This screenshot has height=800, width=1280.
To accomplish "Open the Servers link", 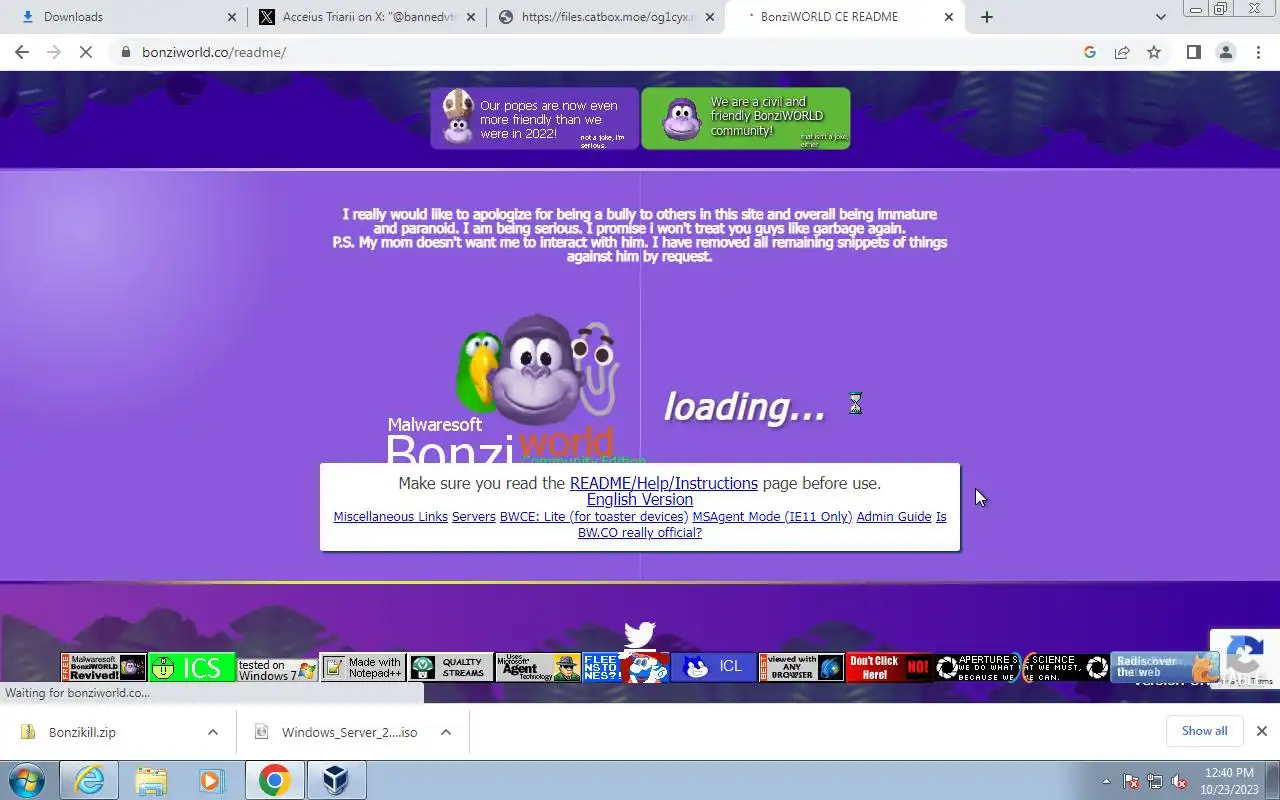I will pos(473,517).
